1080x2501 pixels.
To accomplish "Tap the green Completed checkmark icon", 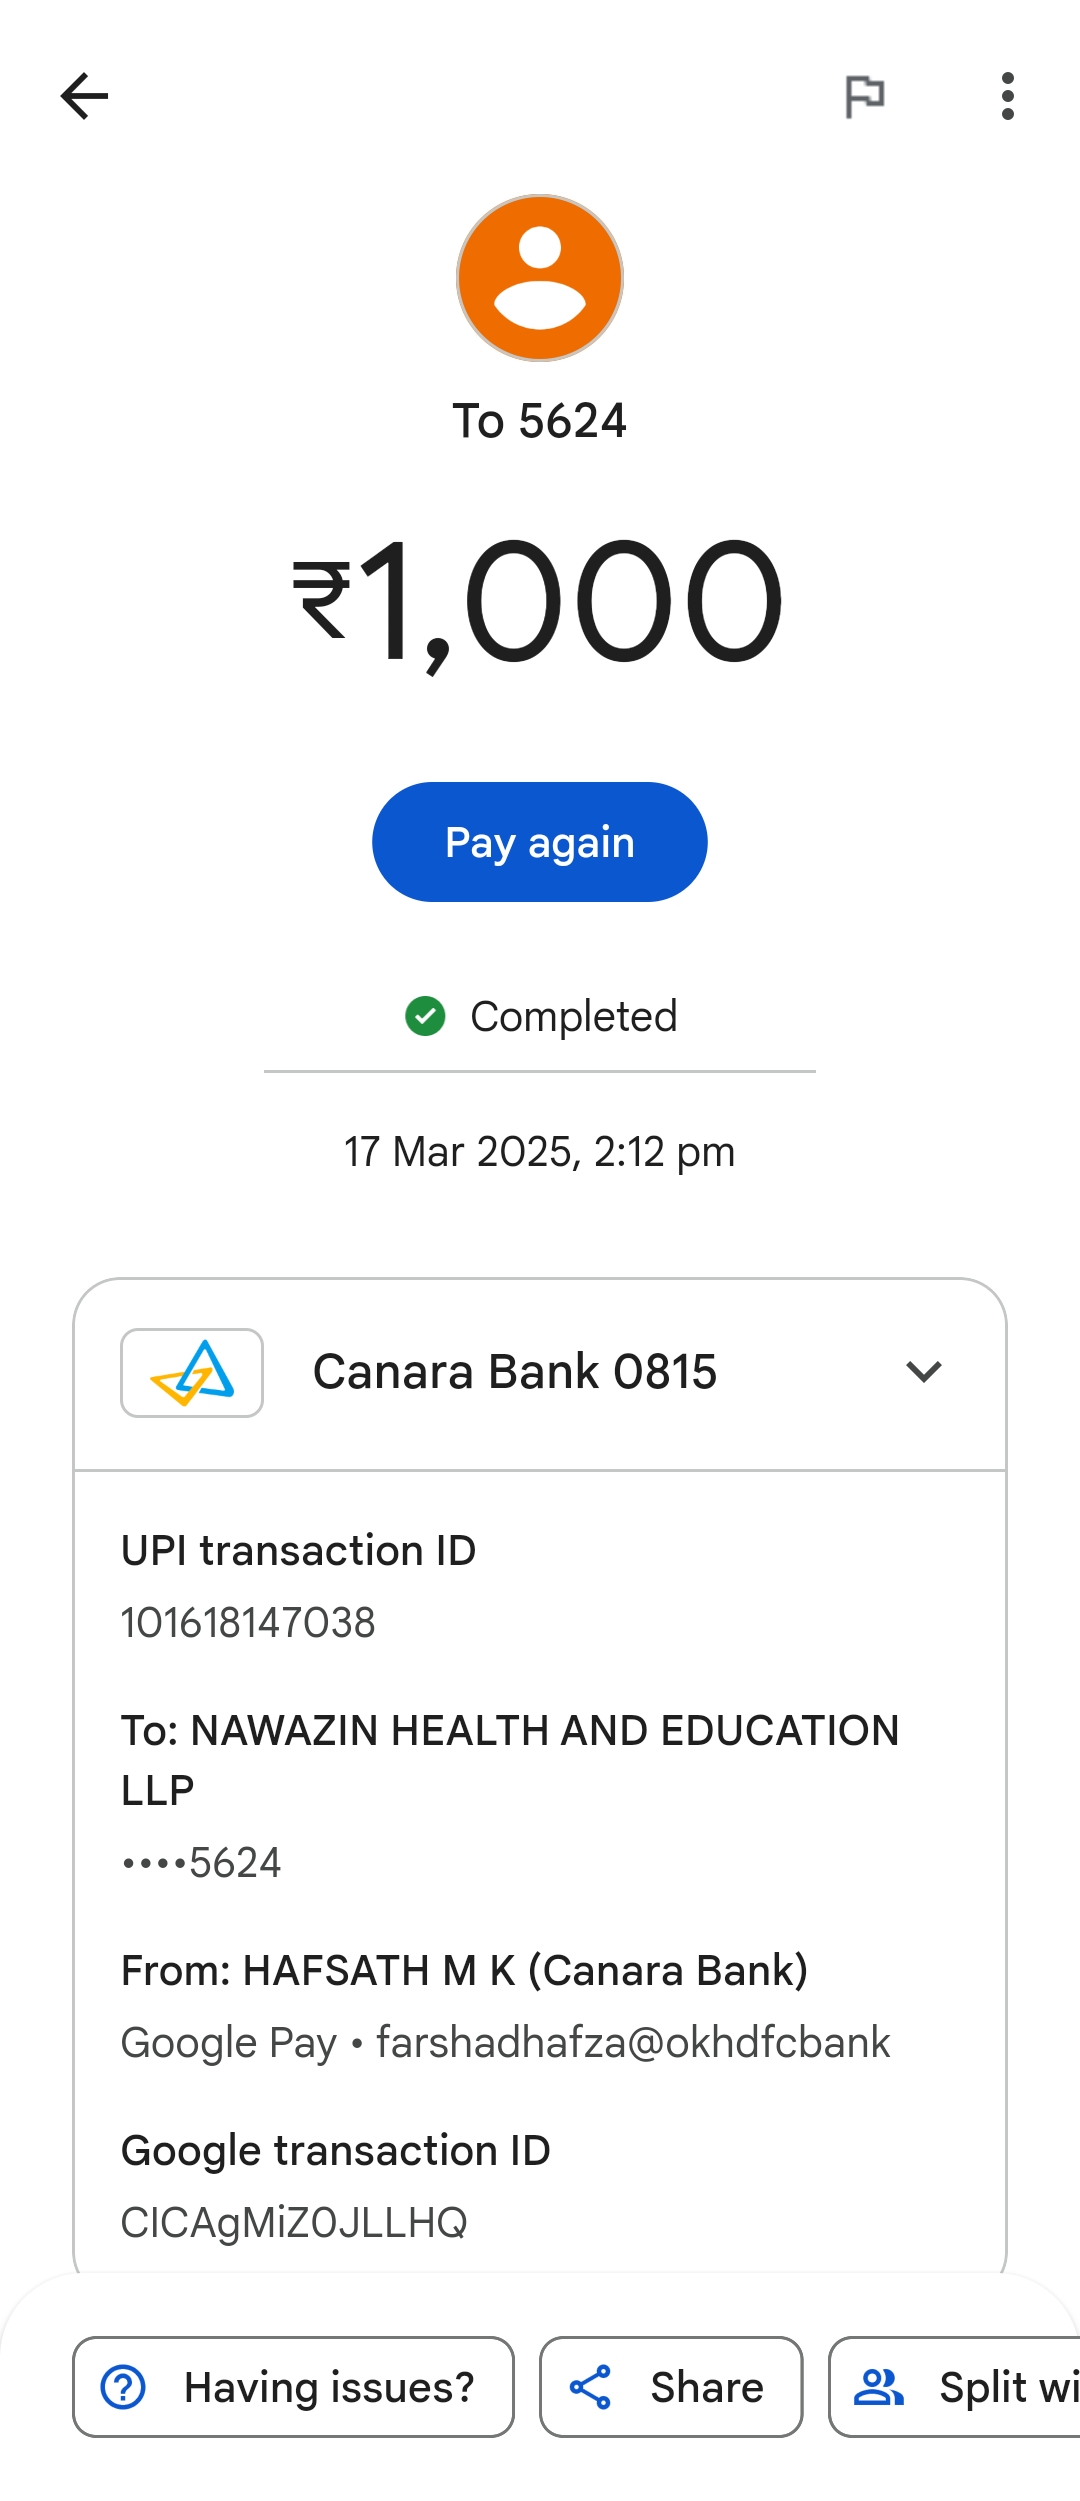I will click(425, 1016).
